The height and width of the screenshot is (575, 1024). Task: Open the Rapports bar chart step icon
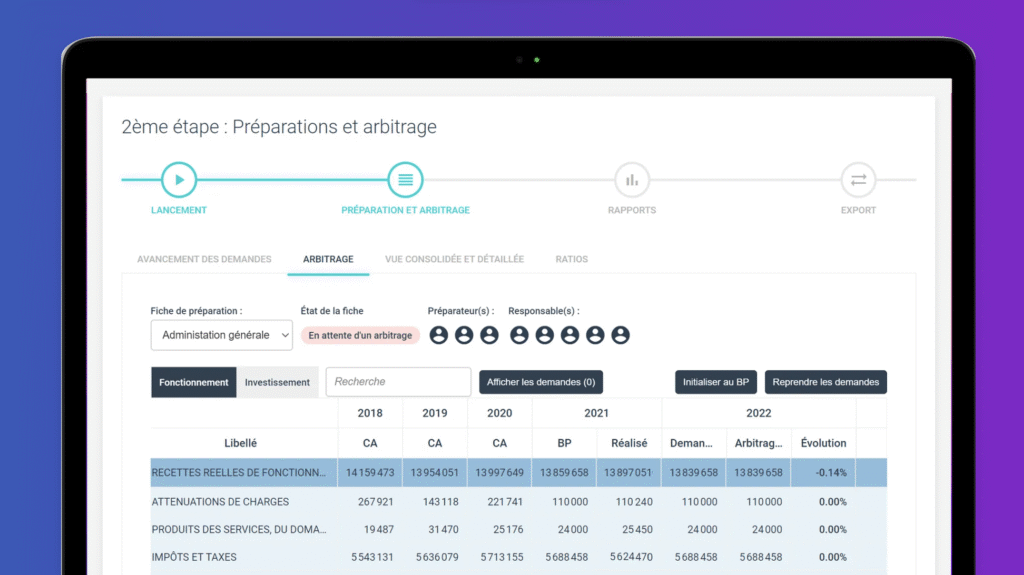631,180
